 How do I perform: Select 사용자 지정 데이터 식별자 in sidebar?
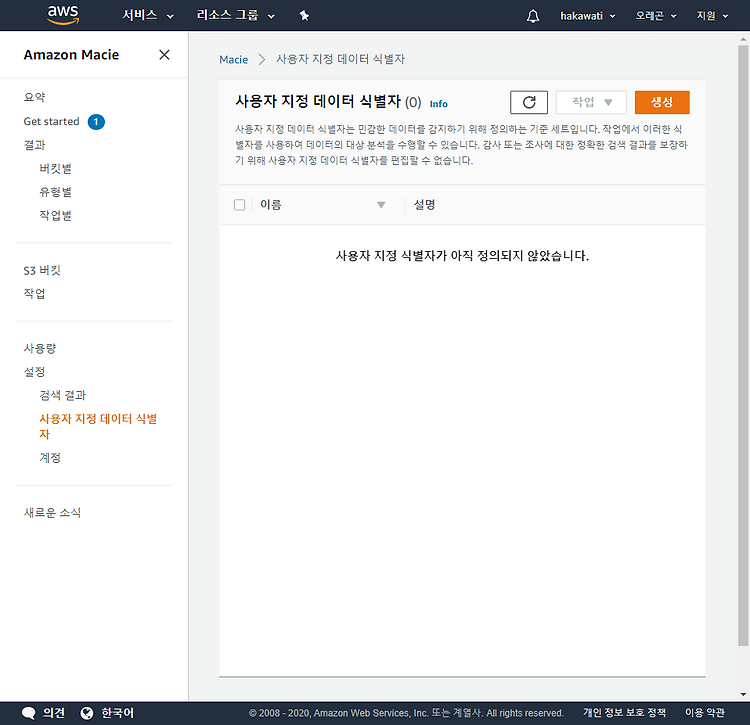point(98,426)
